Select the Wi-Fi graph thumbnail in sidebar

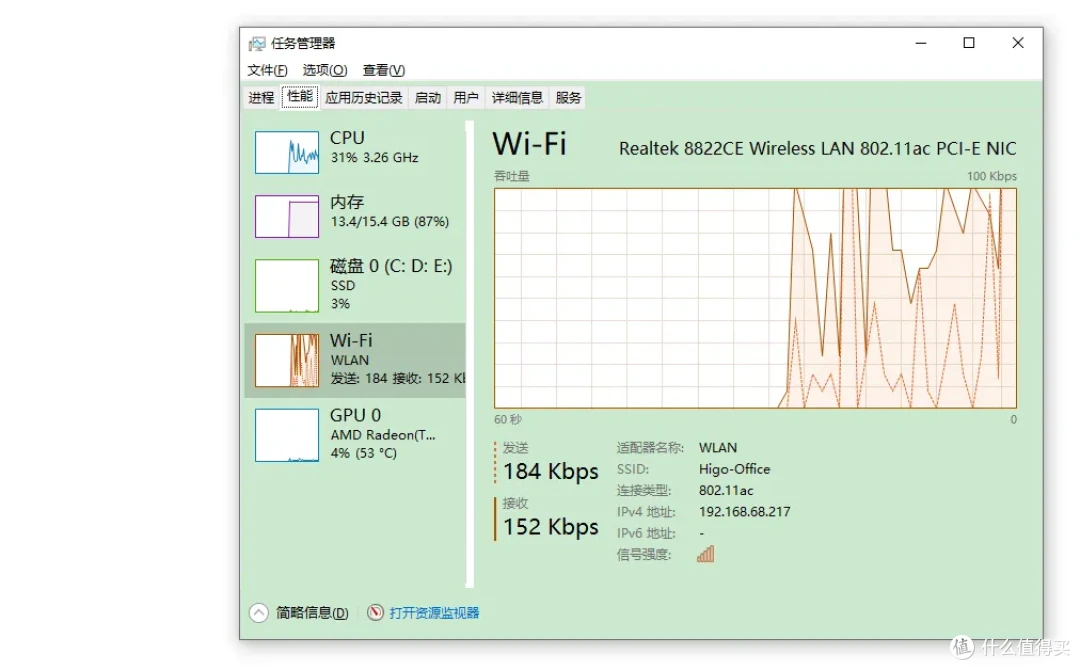(x=287, y=360)
